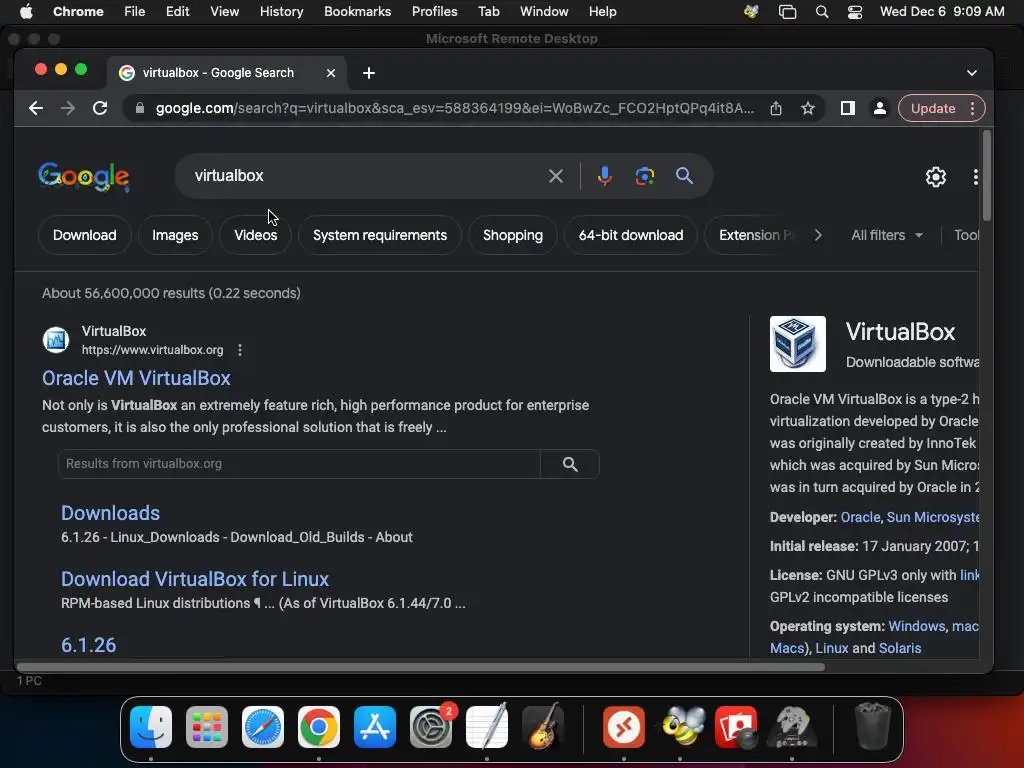Select the Shopping filter chip
Viewport: 1024px width, 768px height.
513,235
